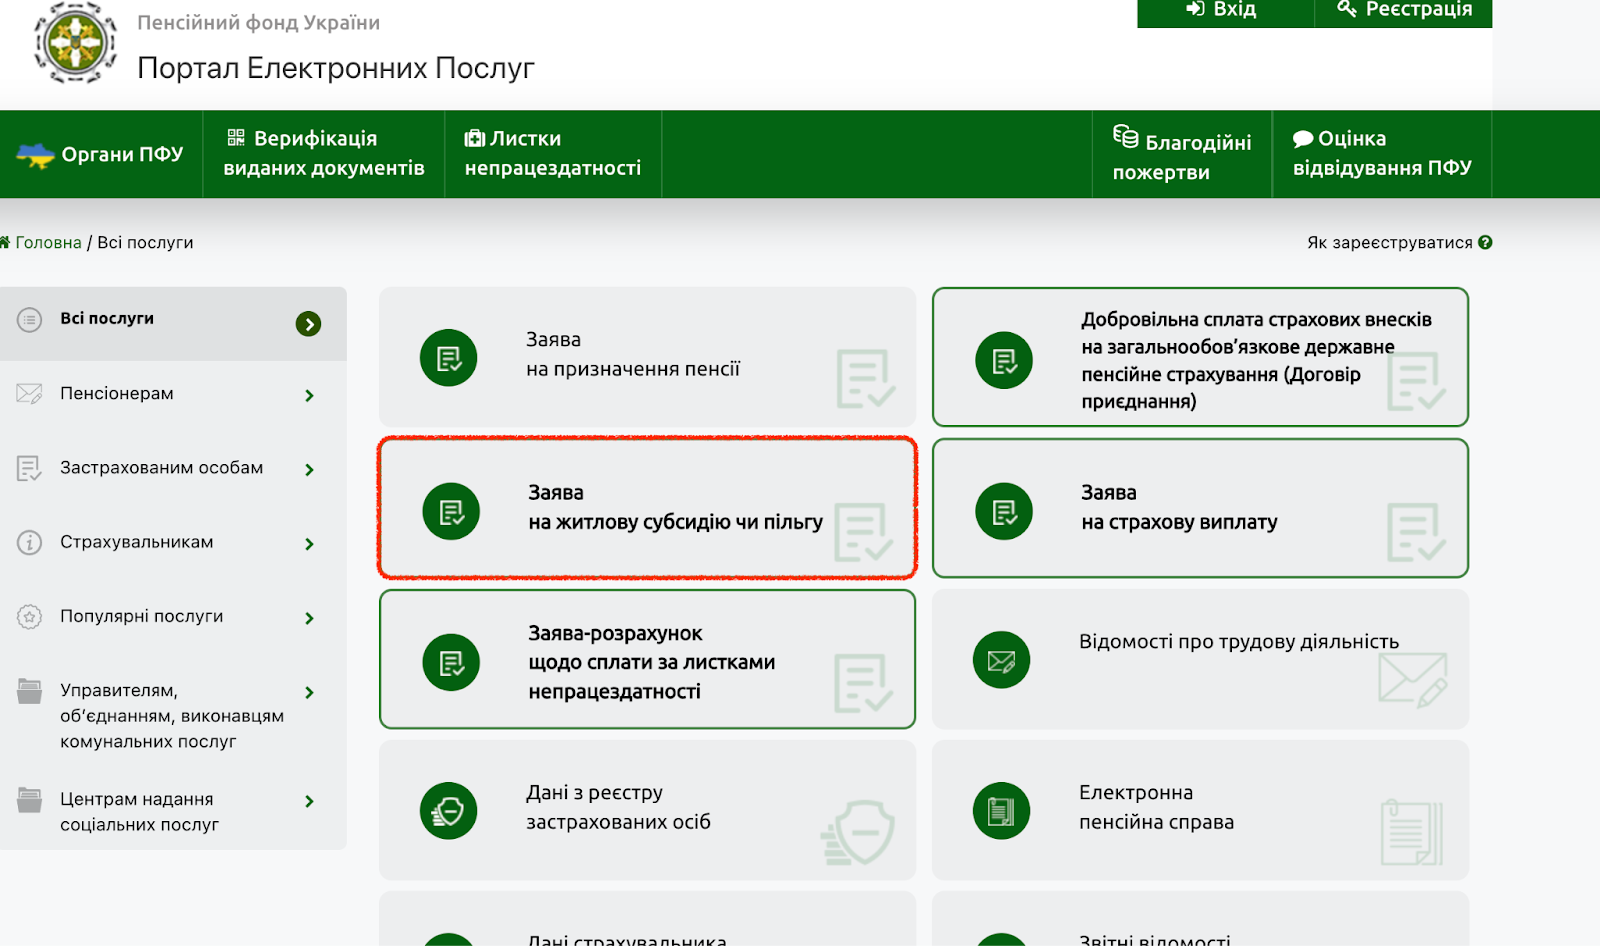Select Управителям, об'єднанням, виконавцям sidebar item
The height and width of the screenshot is (946, 1600).
[x=173, y=715]
